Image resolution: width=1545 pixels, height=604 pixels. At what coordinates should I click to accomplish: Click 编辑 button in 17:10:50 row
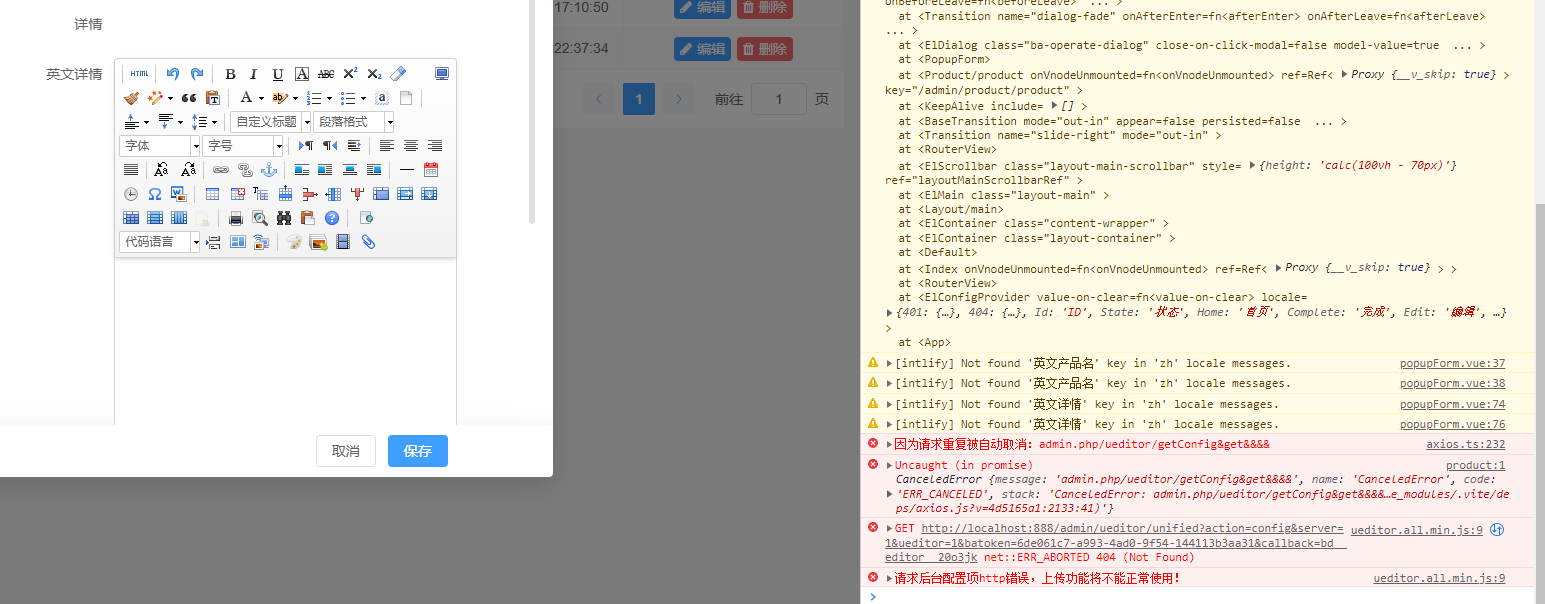(702, 7)
